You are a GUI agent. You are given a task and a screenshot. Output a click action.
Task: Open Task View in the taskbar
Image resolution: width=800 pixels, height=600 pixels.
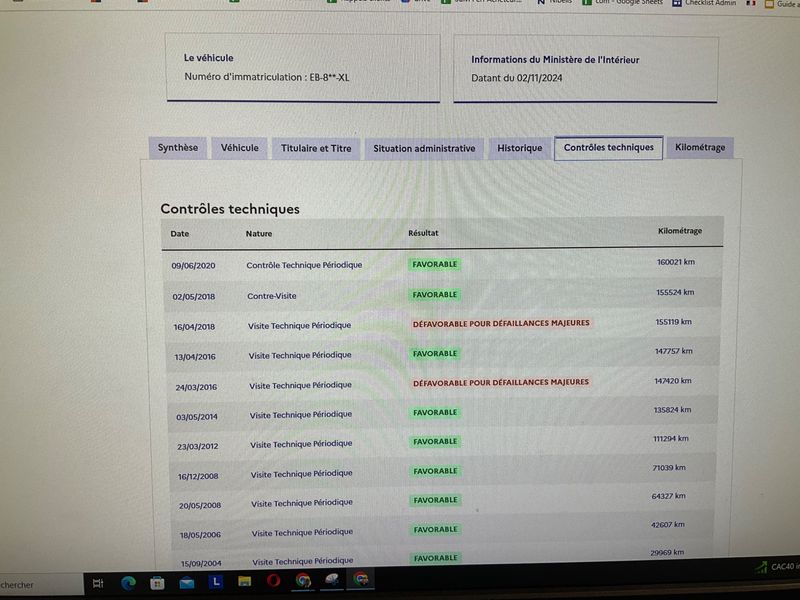[97, 583]
